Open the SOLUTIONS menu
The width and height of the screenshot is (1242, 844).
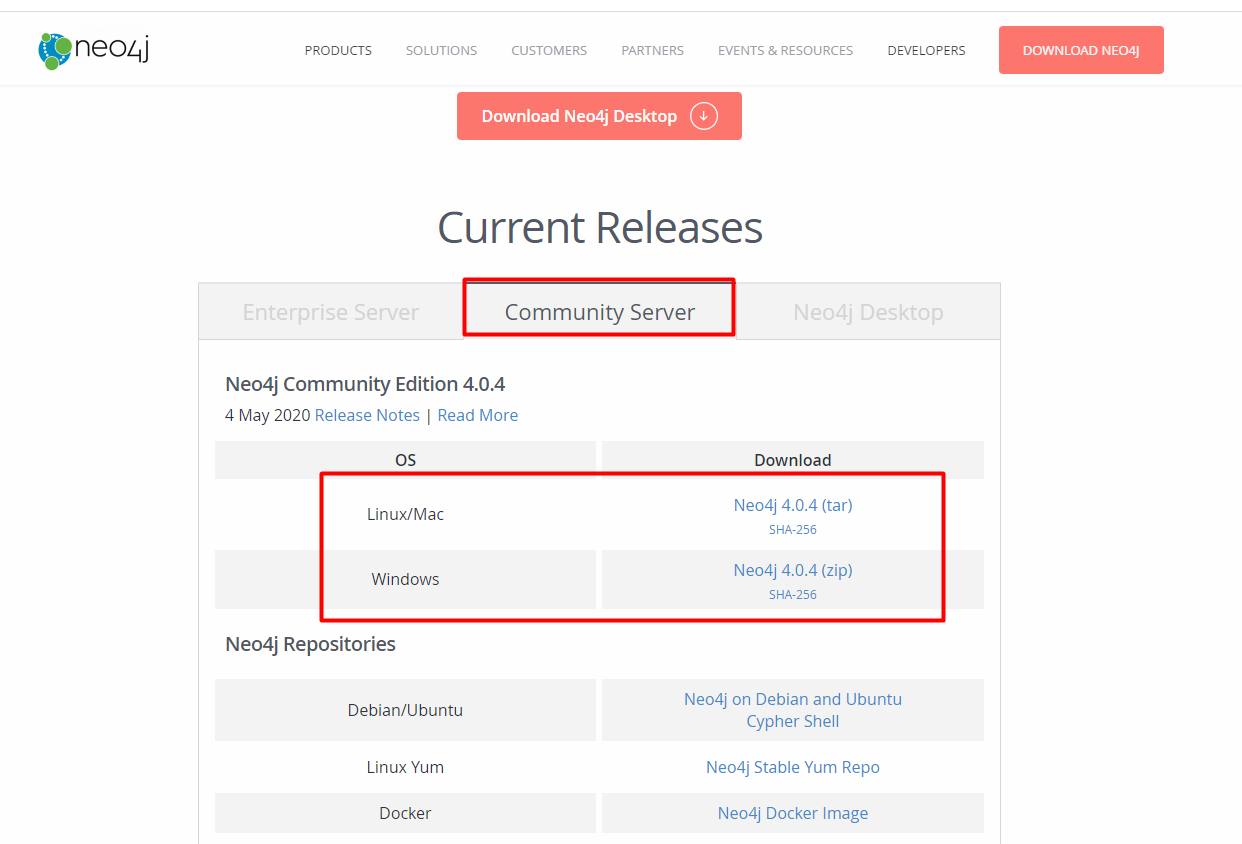(441, 50)
